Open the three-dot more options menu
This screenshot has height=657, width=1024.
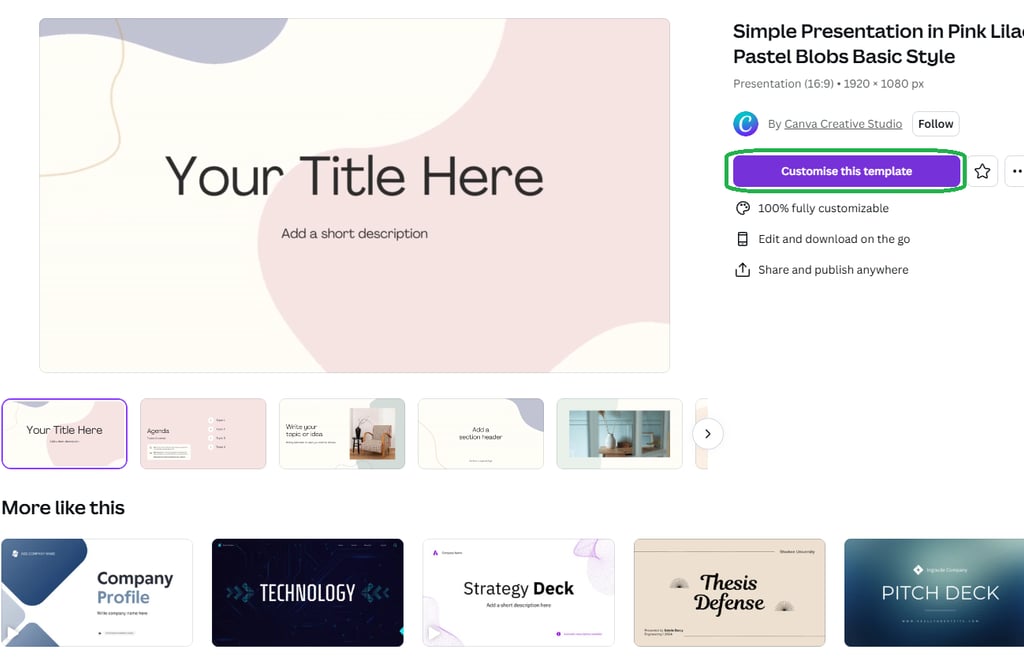pyautogui.click(x=1016, y=171)
